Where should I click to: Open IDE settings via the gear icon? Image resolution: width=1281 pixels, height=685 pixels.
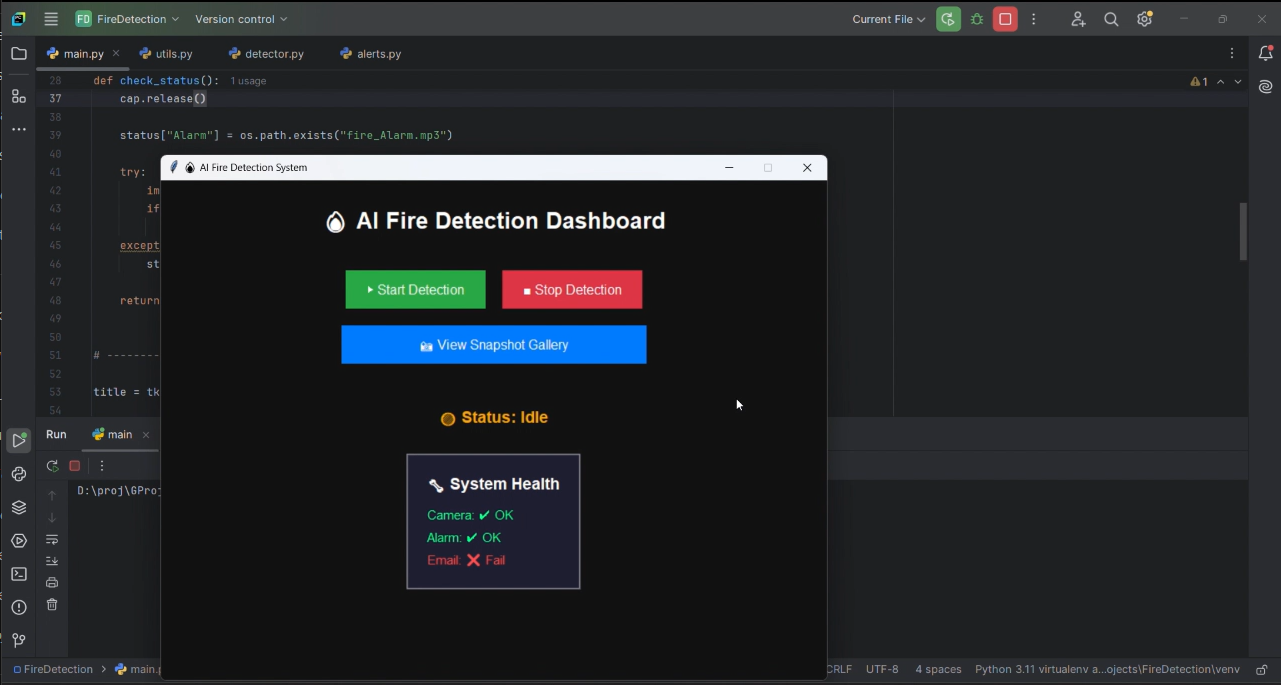pyautogui.click(x=1144, y=18)
